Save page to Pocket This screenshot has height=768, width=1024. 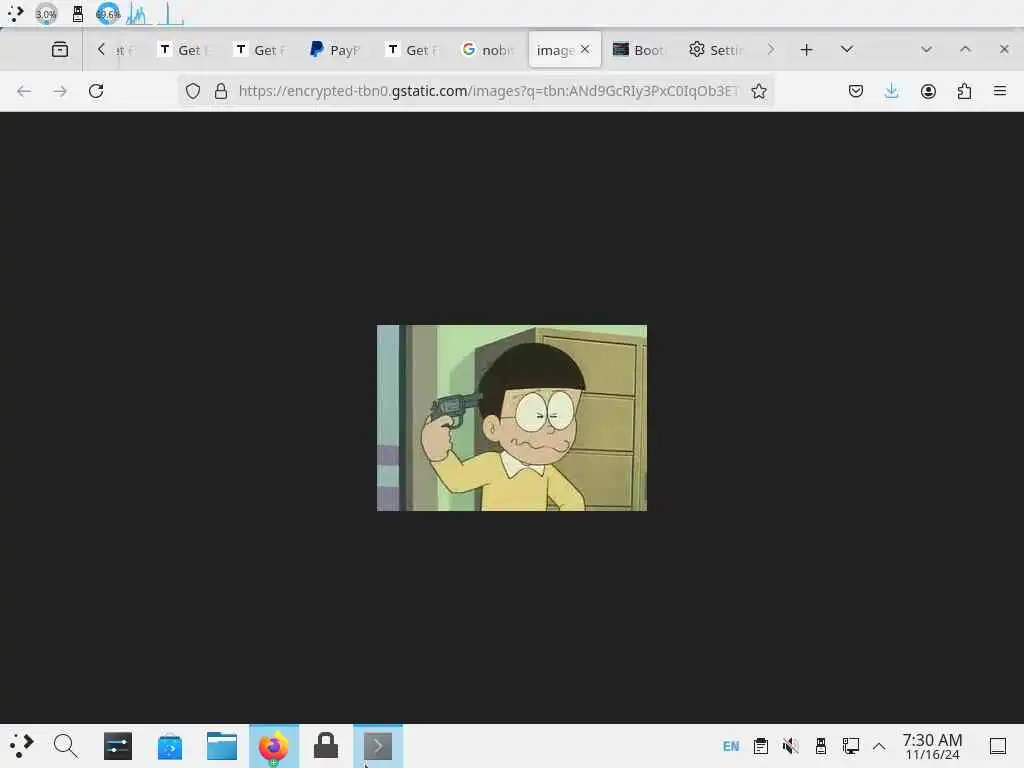pyautogui.click(x=856, y=91)
